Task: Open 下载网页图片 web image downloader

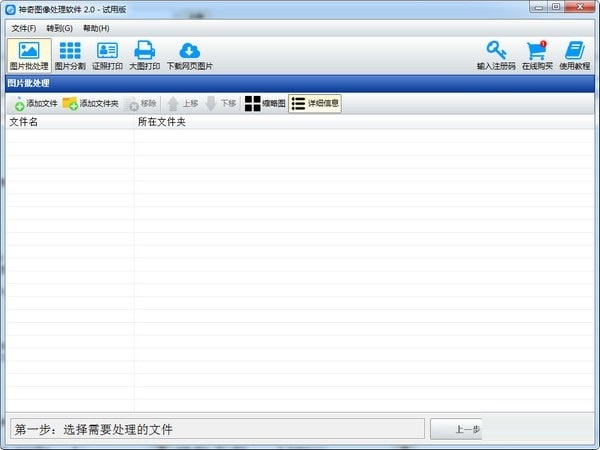Action: click(x=189, y=56)
